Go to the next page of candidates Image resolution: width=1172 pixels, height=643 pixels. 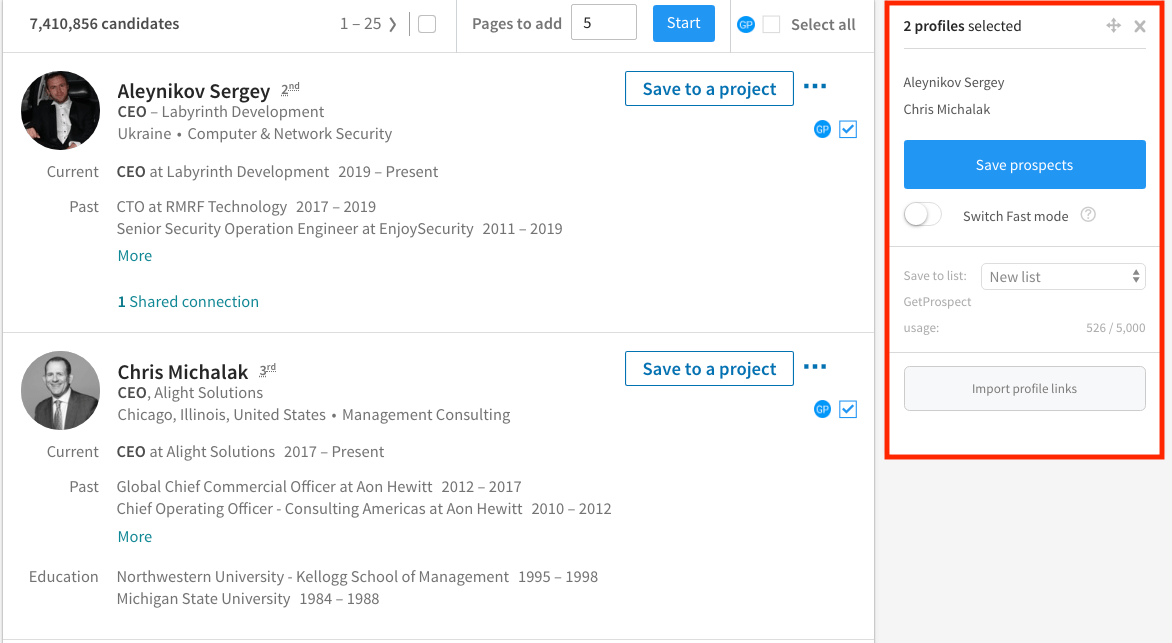point(392,24)
